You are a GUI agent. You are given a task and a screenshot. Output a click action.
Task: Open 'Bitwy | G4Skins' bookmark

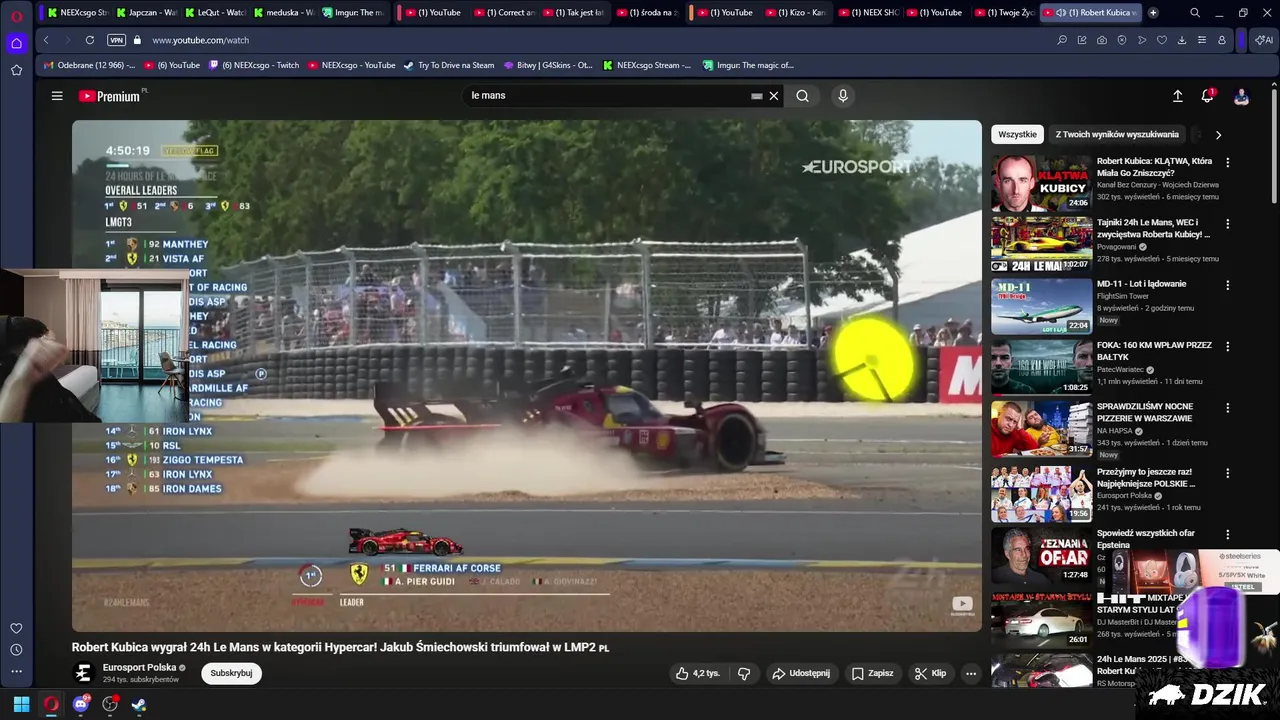pyautogui.click(x=548, y=65)
